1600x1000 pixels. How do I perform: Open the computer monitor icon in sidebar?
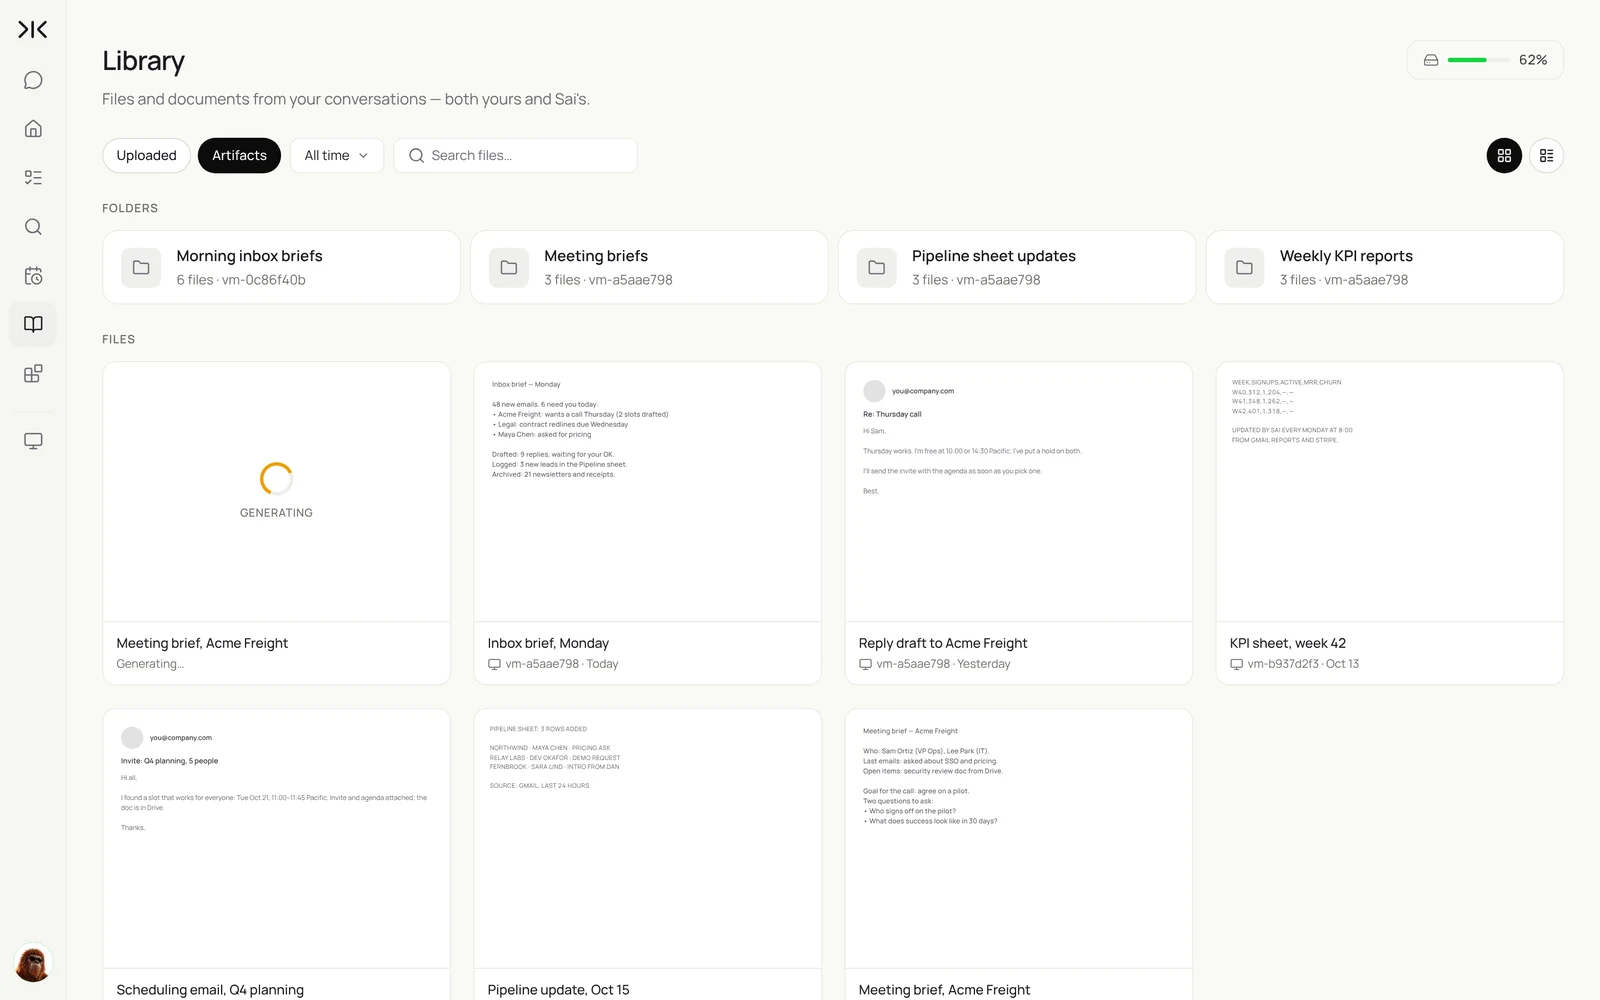pyautogui.click(x=33, y=441)
